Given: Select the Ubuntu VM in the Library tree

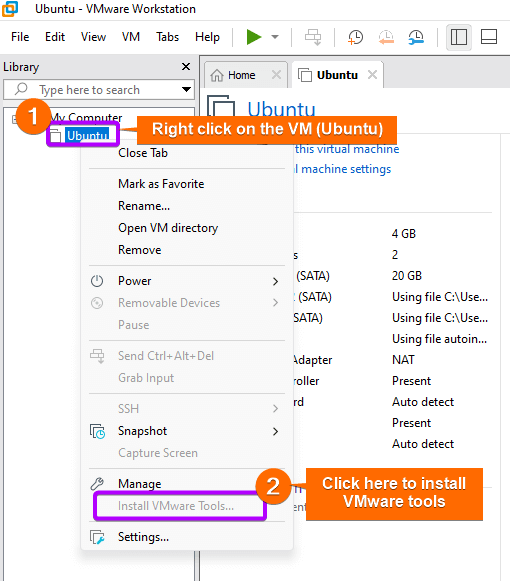Looking at the screenshot, I should (x=87, y=136).
